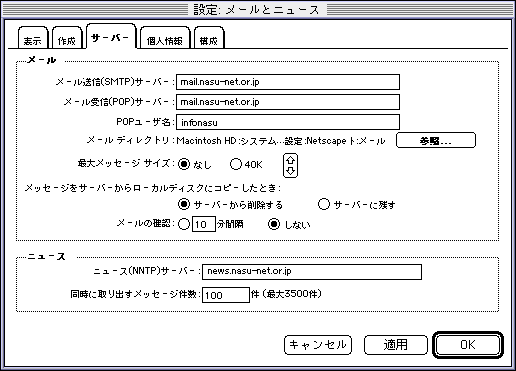Click the 適用 apply button

[396, 345]
